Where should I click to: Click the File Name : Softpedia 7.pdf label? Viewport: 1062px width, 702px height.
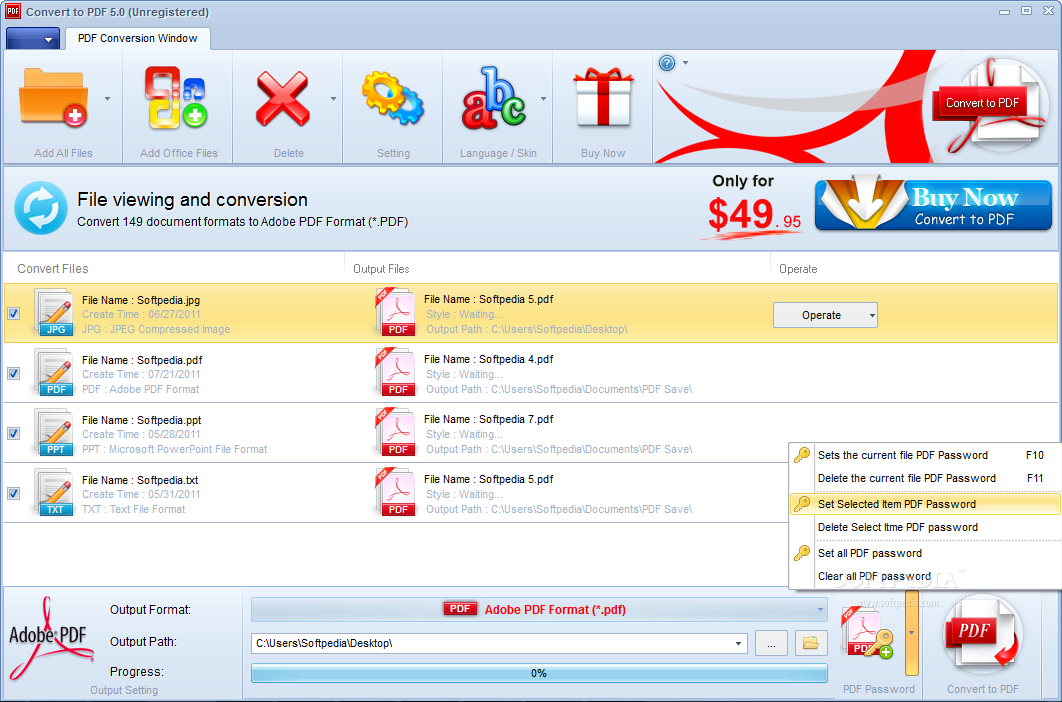click(x=488, y=419)
